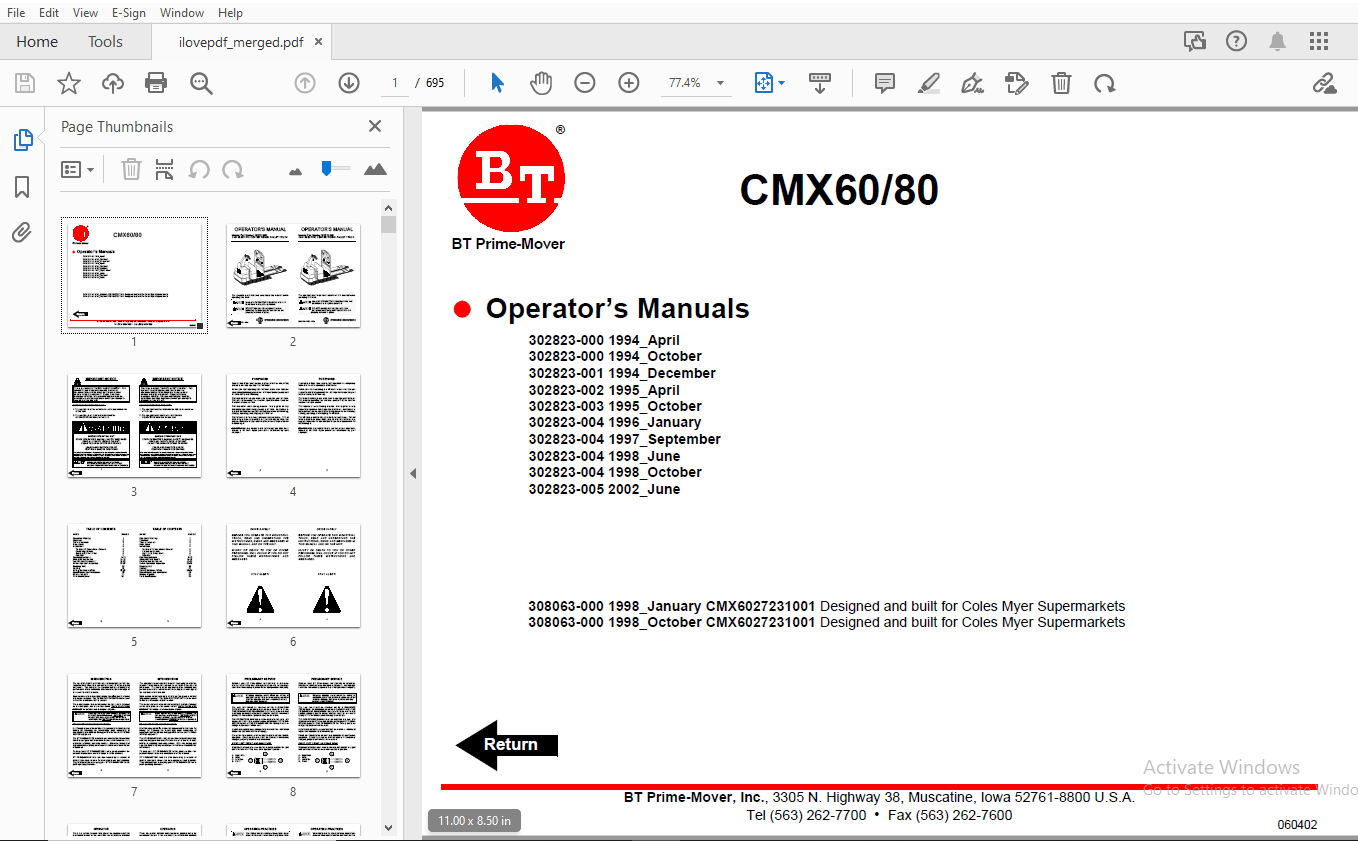
Task: Go to the next page arrow
Action: [349, 83]
